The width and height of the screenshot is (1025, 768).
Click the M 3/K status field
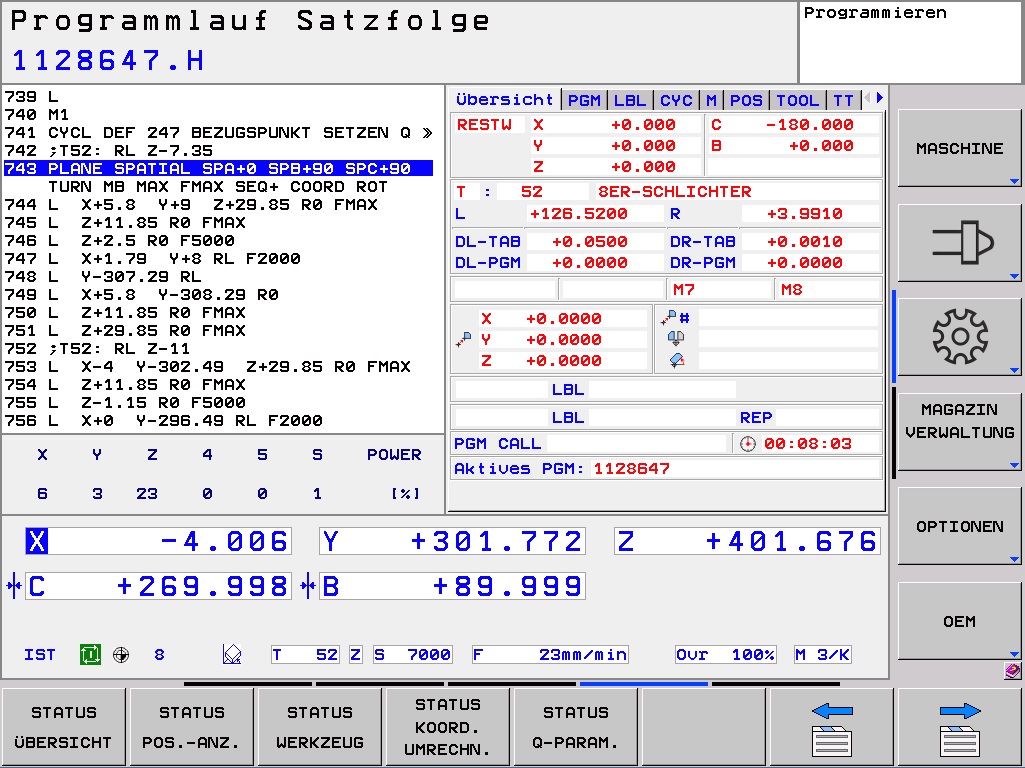[822, 654]
